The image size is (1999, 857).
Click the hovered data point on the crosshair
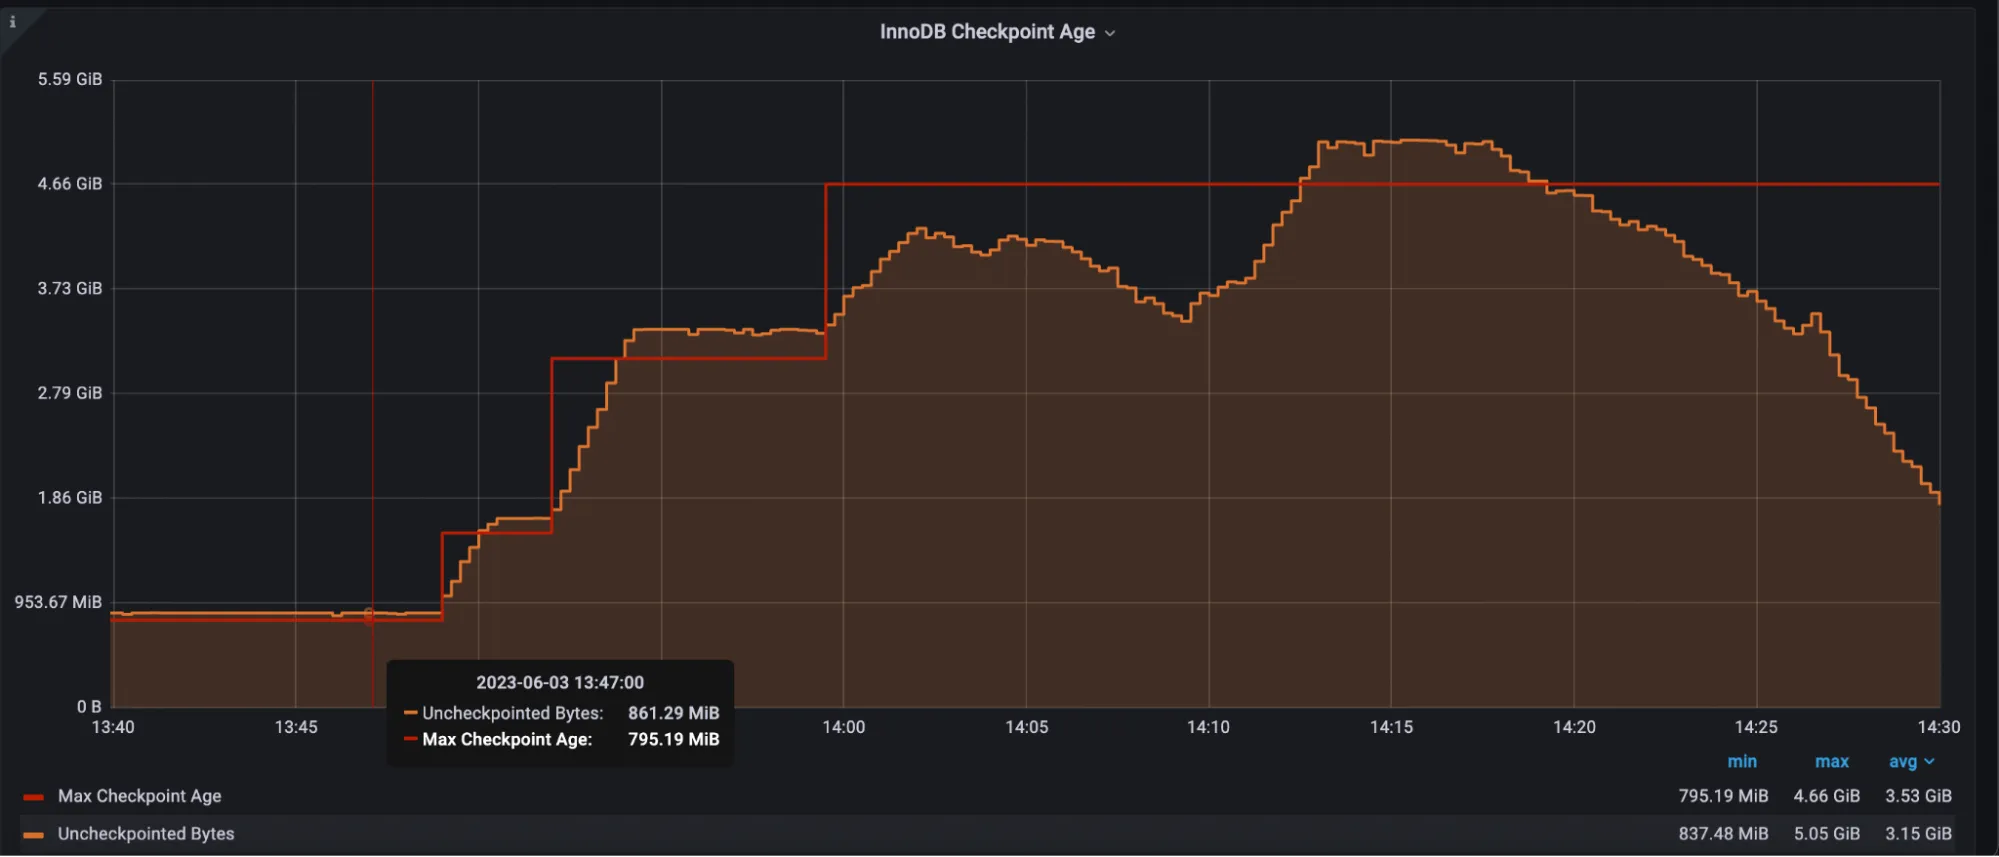pyautogui.click(x=369, y=614)
